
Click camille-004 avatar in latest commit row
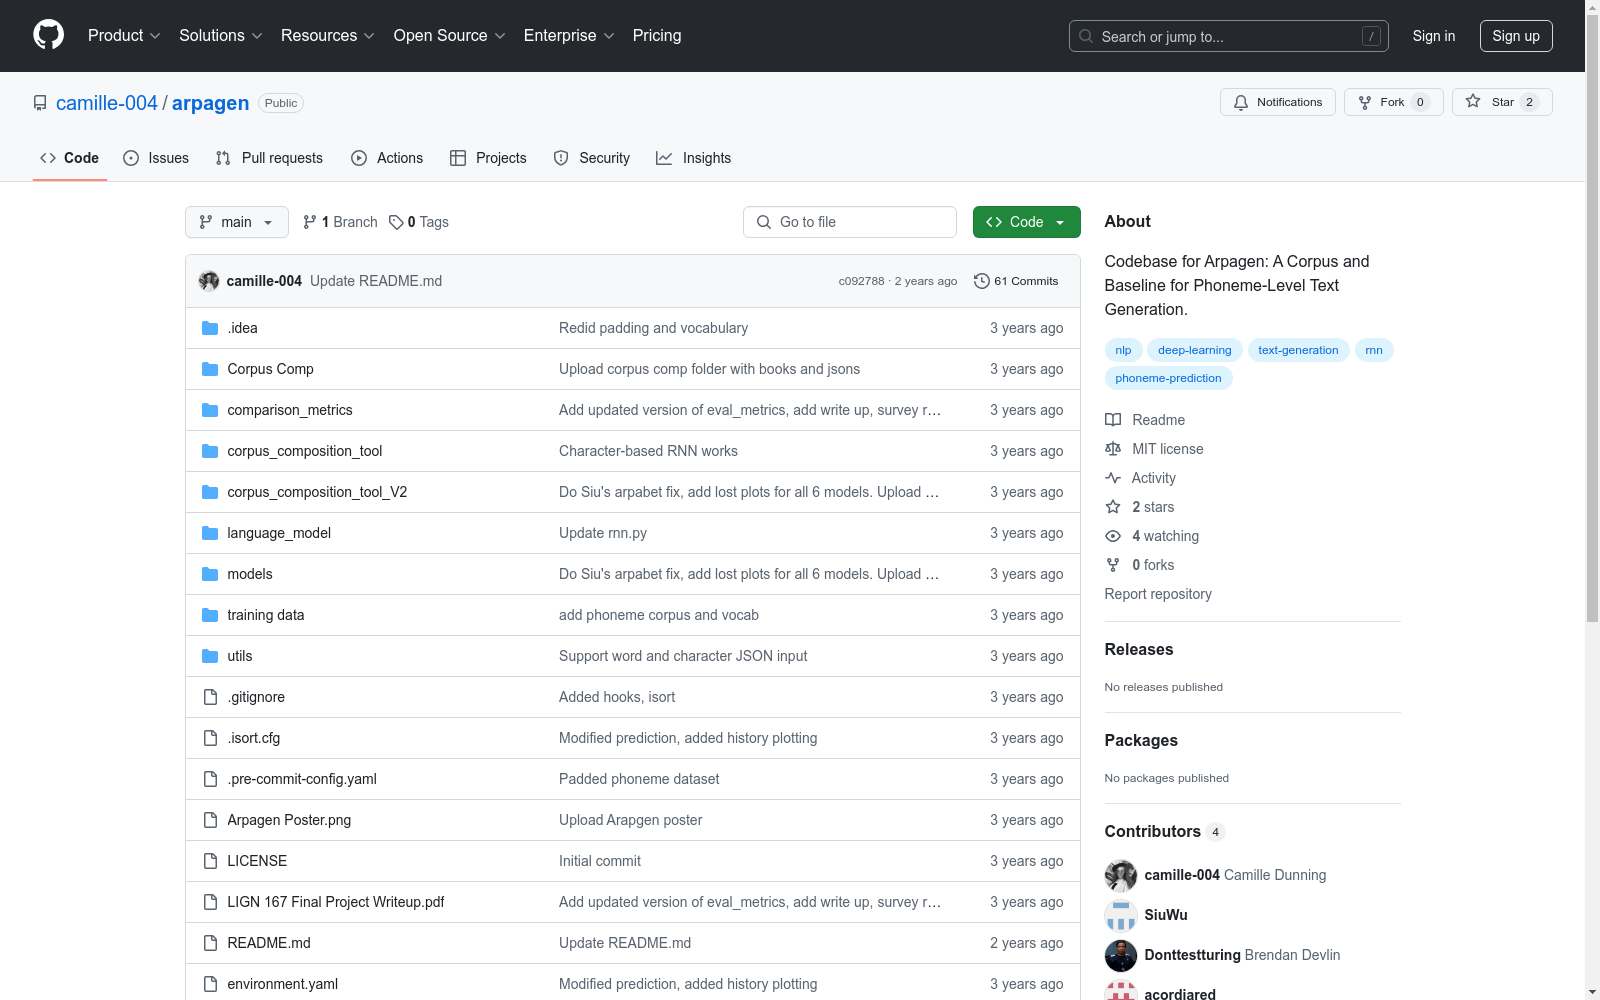209,281
